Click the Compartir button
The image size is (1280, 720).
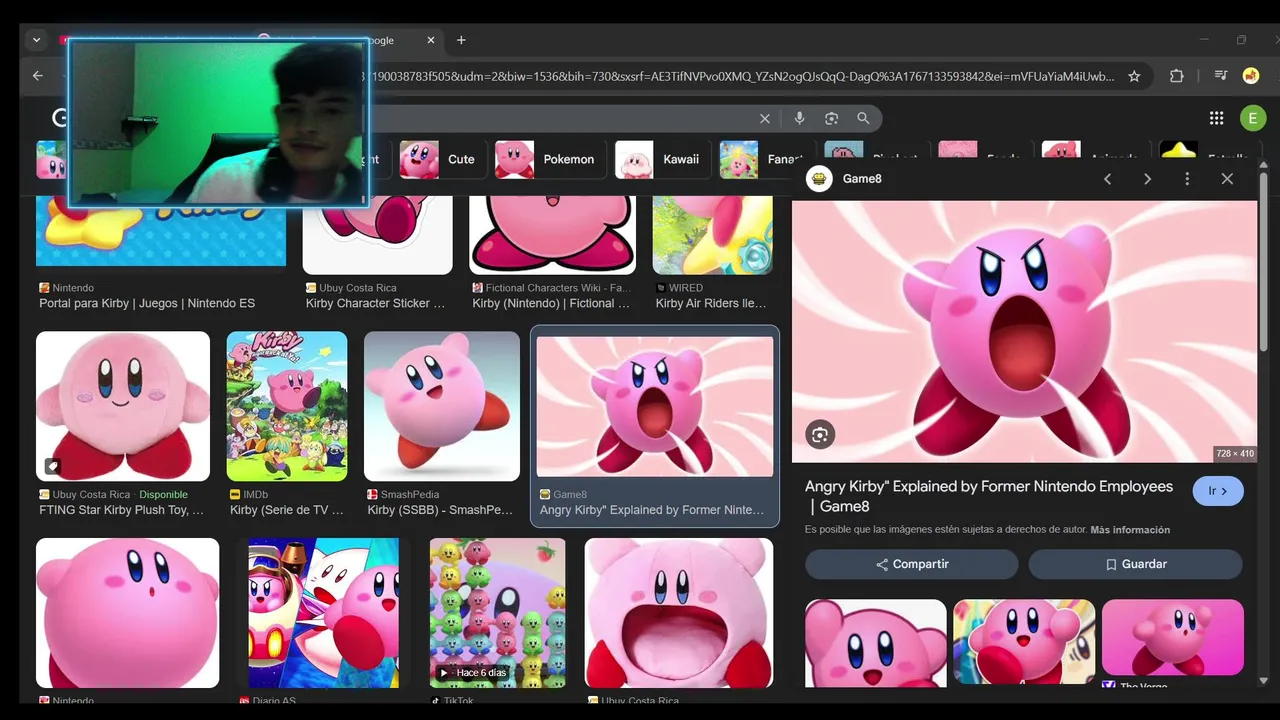click(x=911, y=564)
